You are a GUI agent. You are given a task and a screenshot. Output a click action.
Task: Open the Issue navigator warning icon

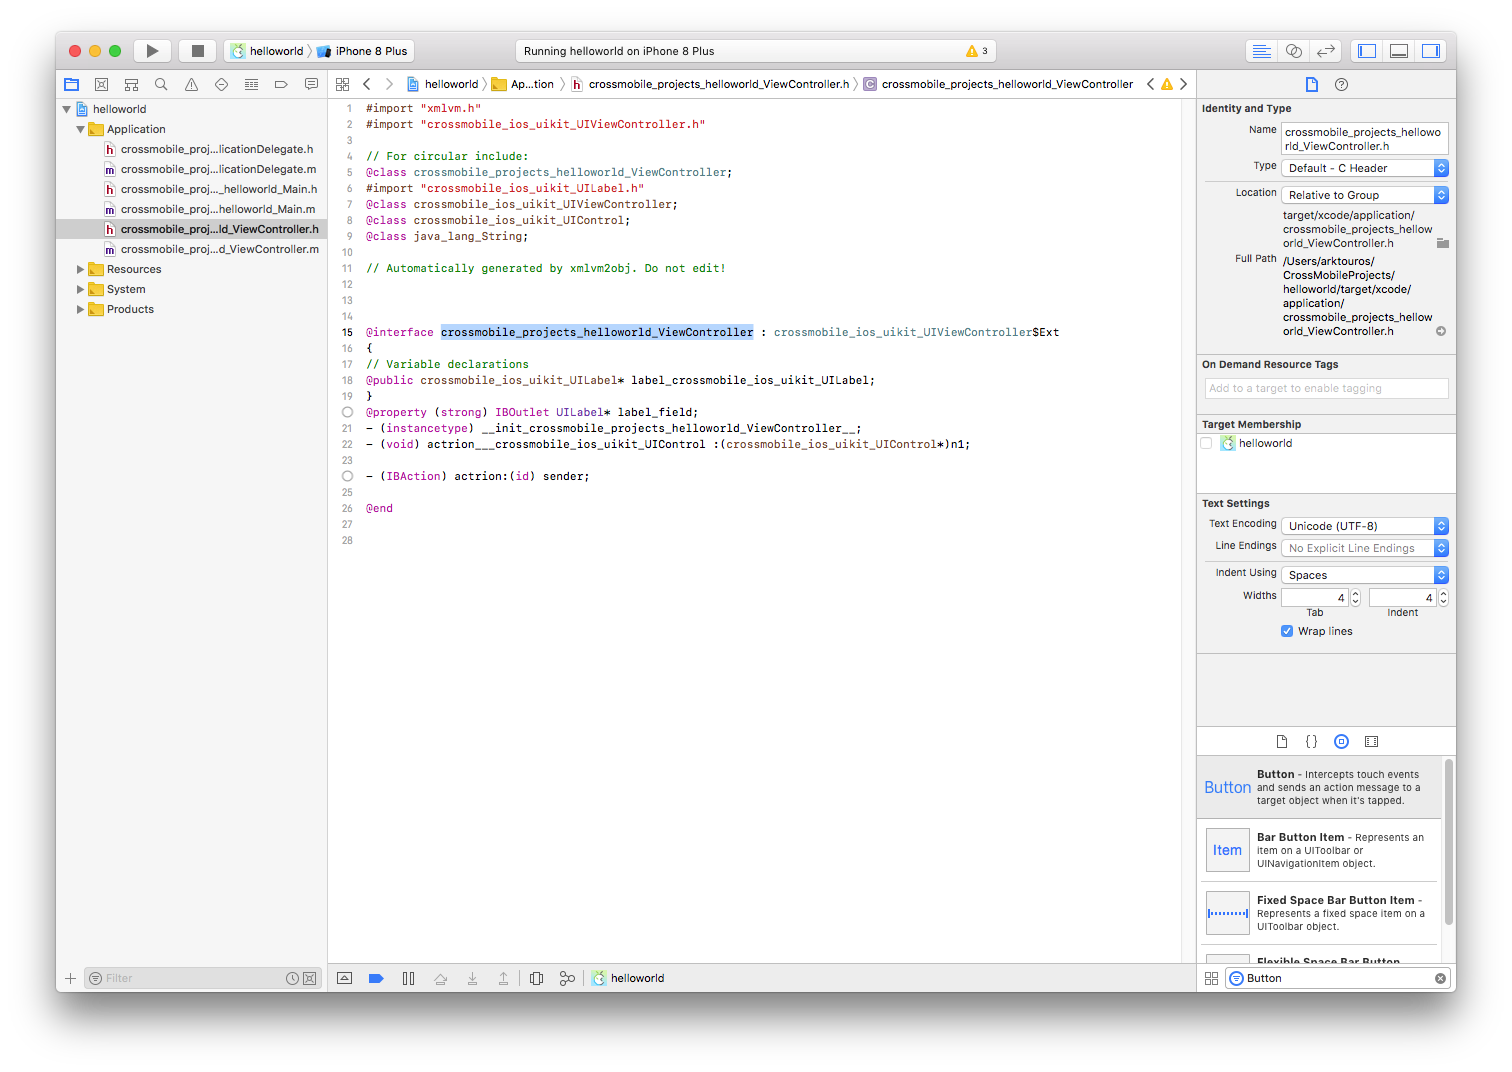click(191, 84)
